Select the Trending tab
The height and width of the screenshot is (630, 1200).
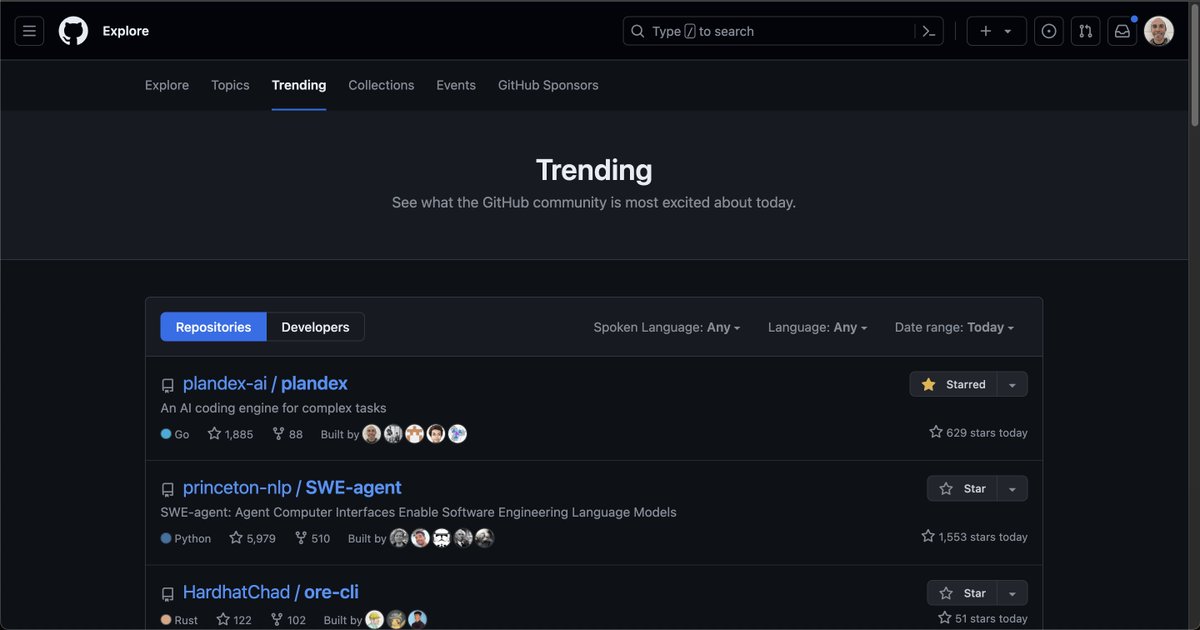pyautogui.click(x=299, y=85)
